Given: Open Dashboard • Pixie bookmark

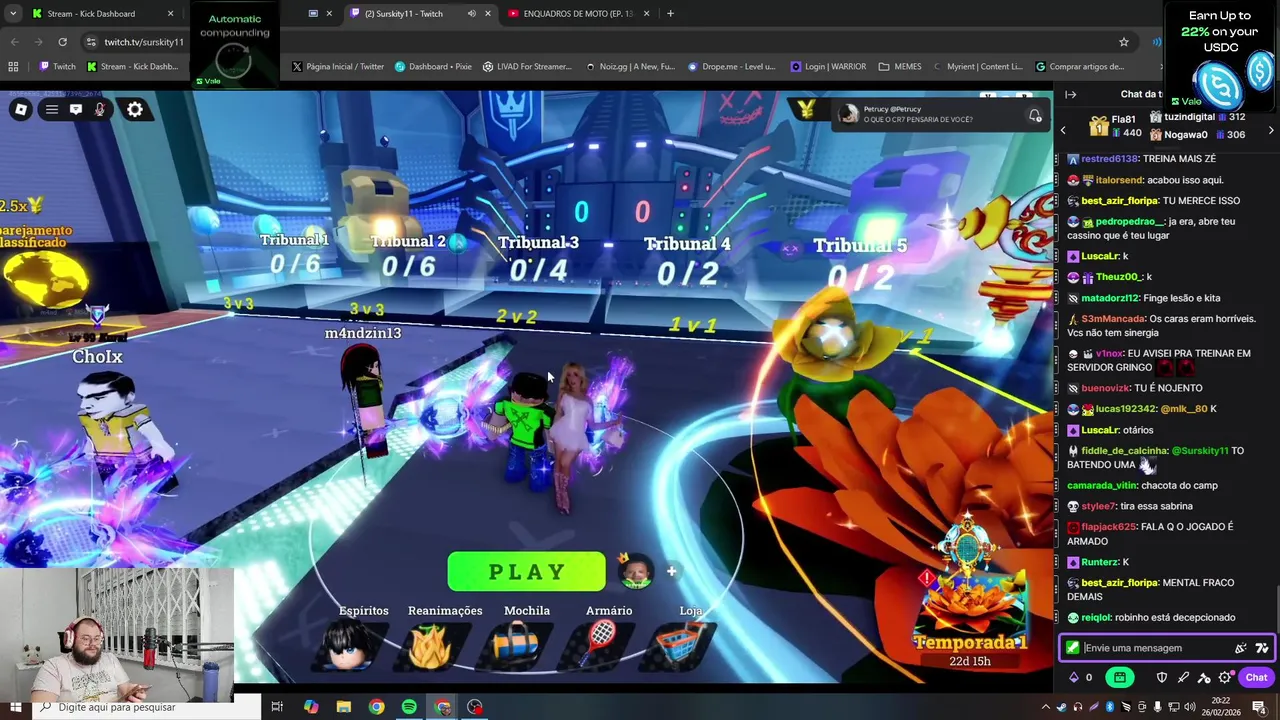Looking at the screenshot, I should coord(433,67).
